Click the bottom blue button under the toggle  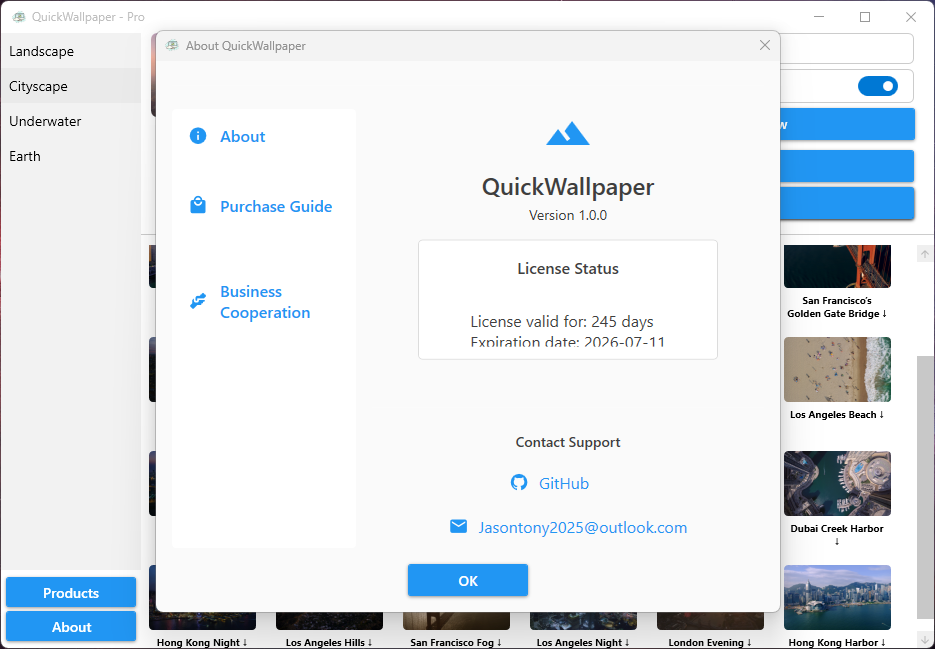pos(847,203)
